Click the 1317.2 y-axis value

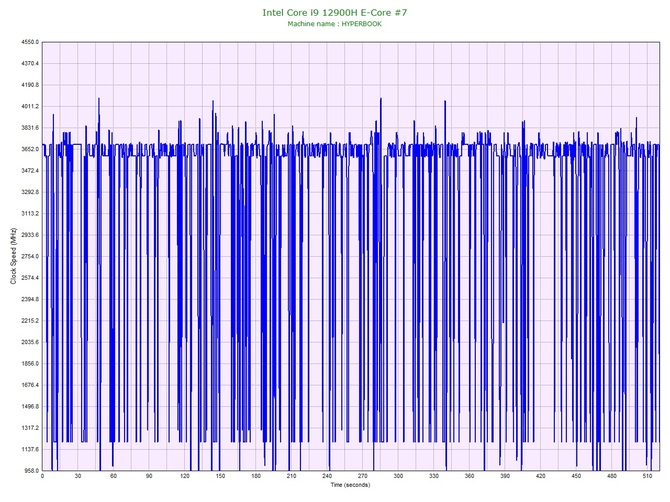[x=30, y=428]
